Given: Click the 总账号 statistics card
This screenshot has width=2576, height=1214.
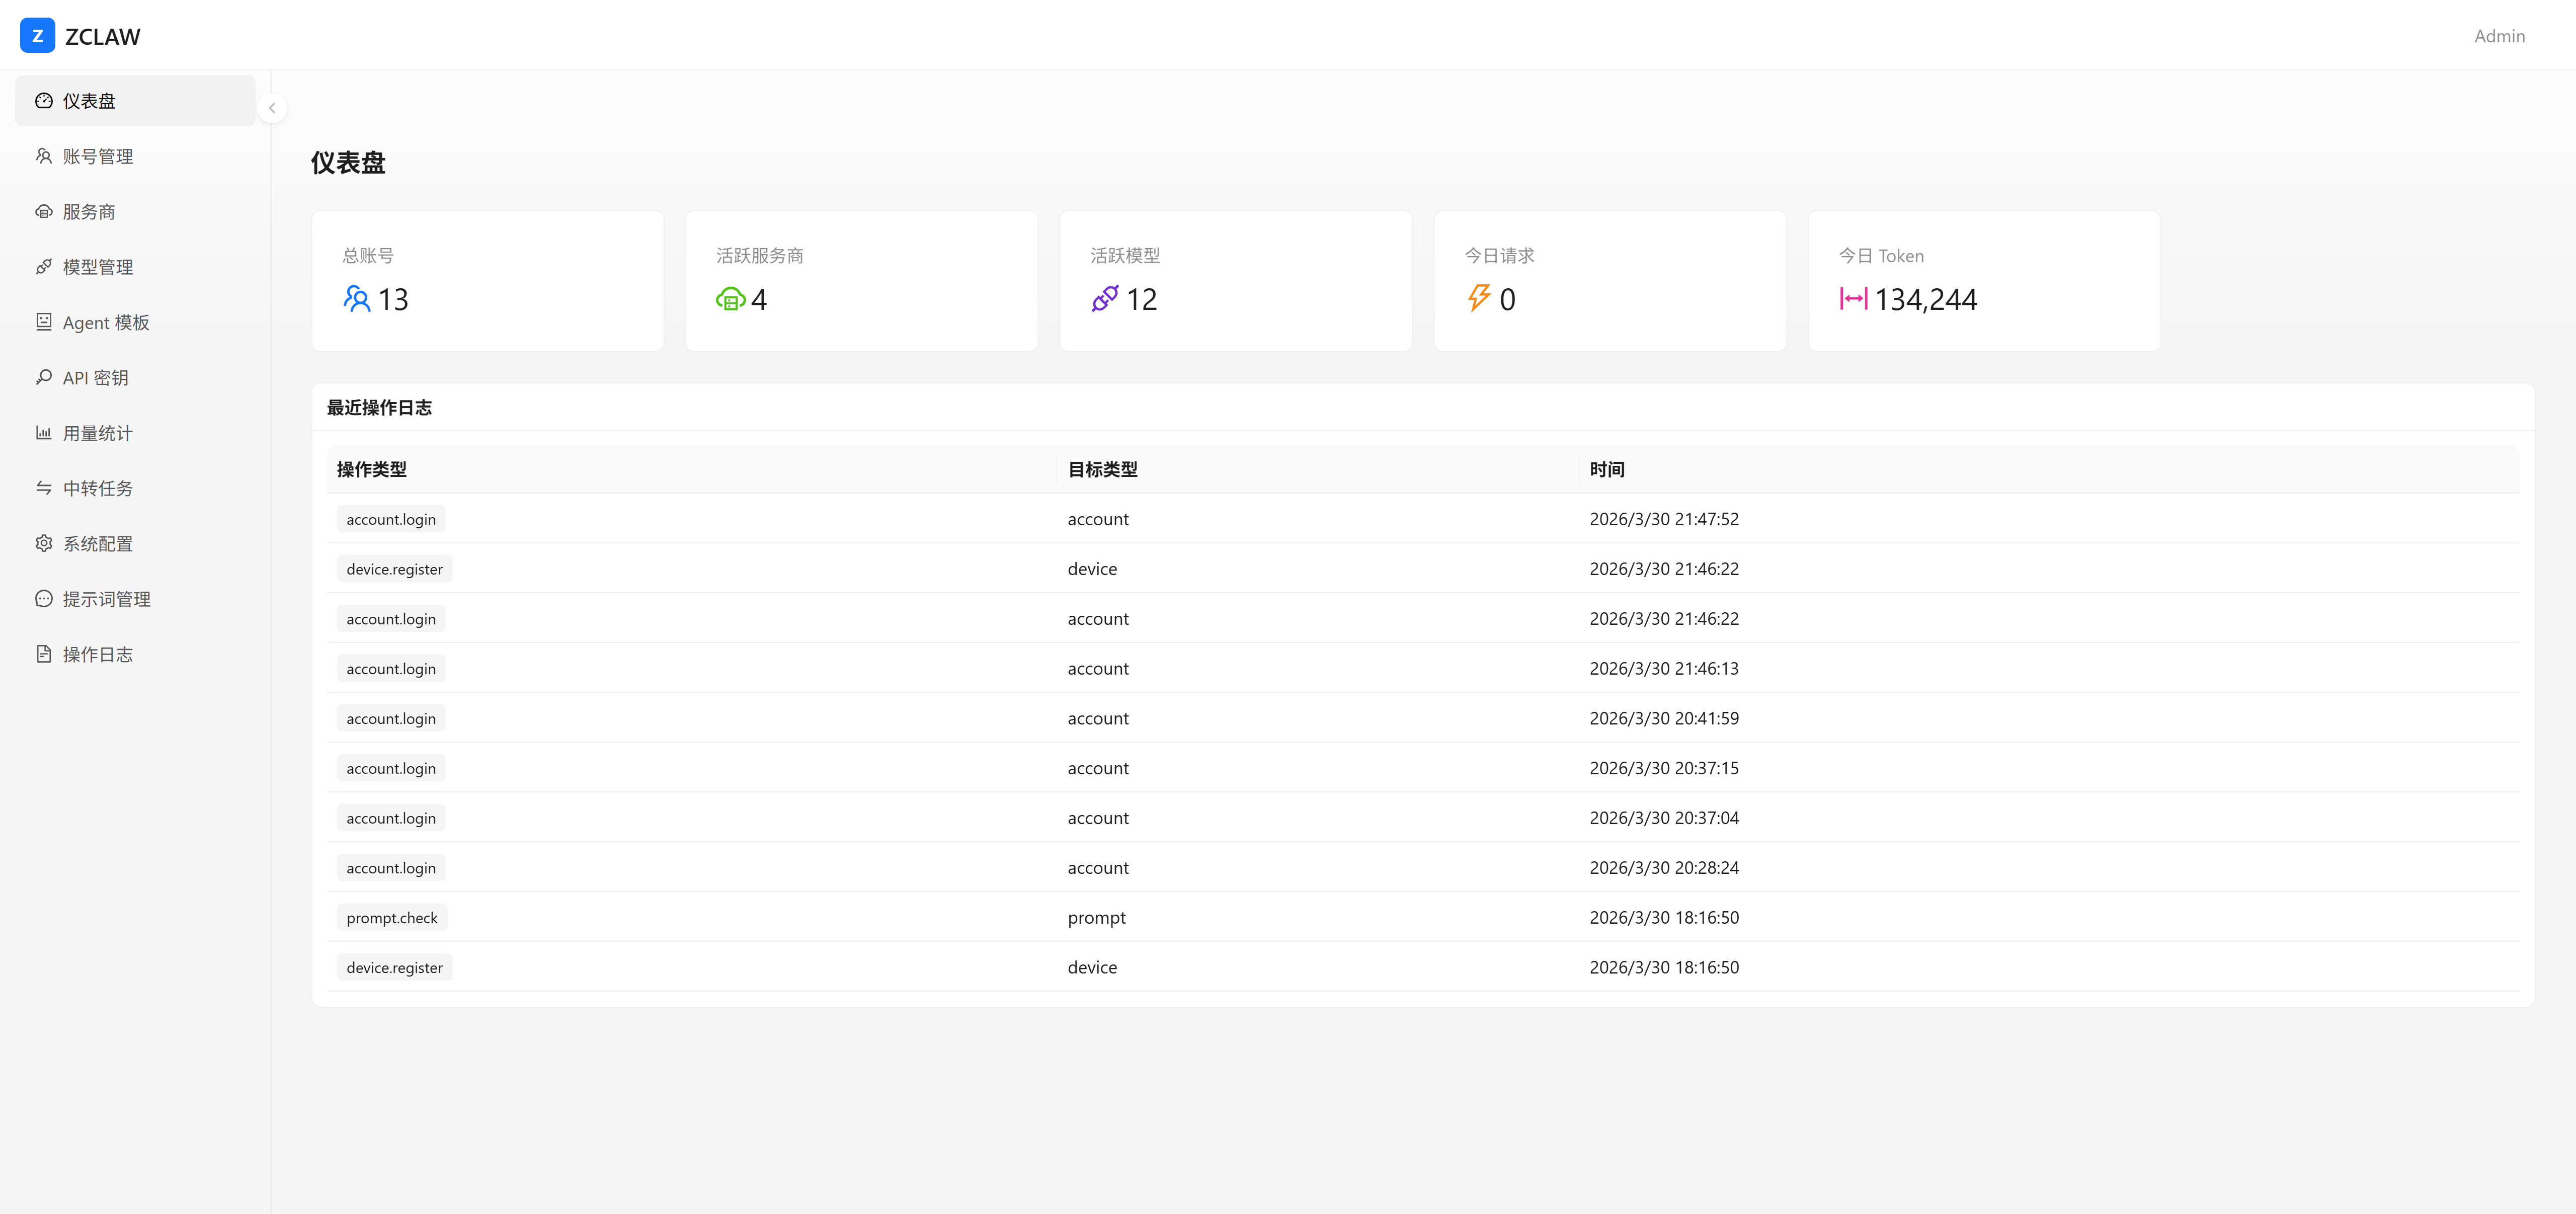Looking at the screenshot, I should pos(487,281).
